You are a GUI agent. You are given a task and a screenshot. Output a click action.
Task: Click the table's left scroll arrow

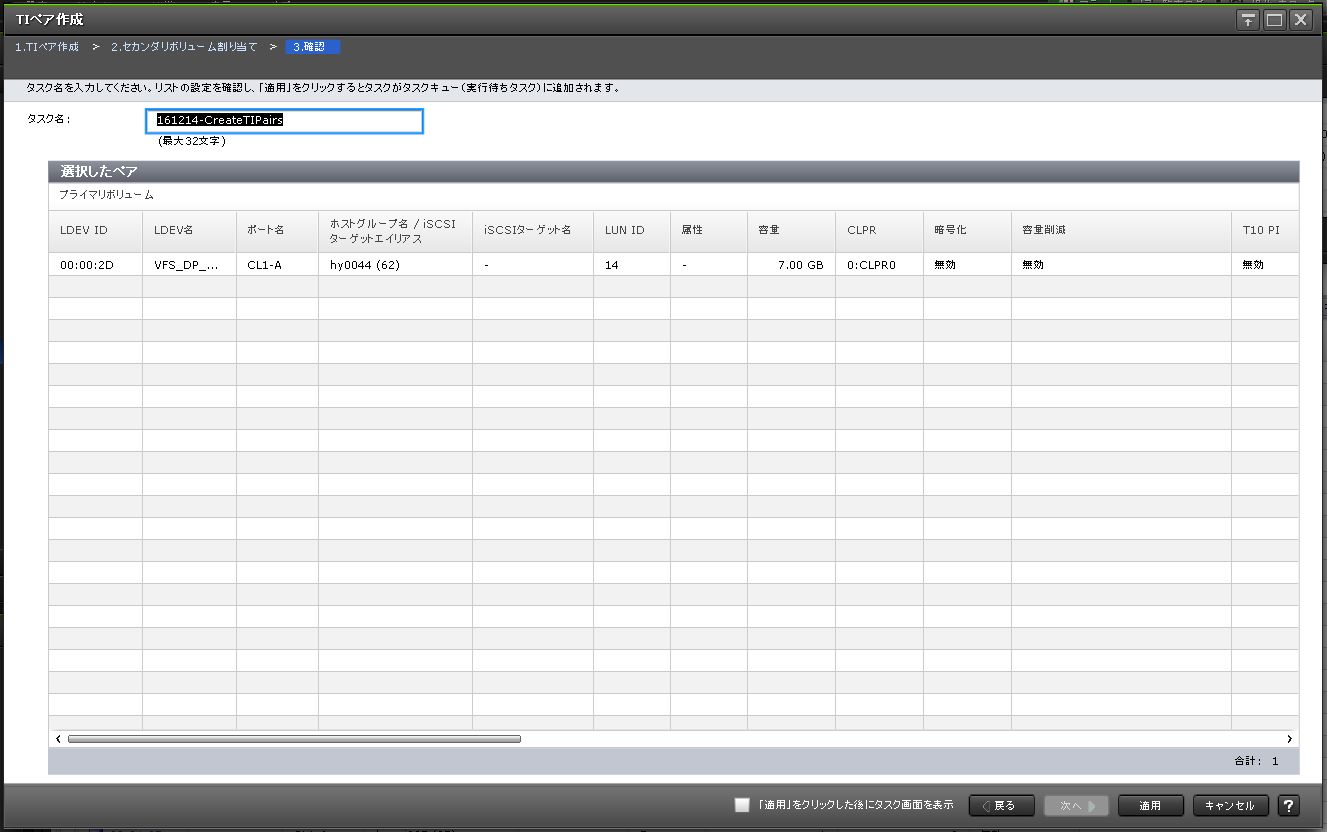(58, 739)
